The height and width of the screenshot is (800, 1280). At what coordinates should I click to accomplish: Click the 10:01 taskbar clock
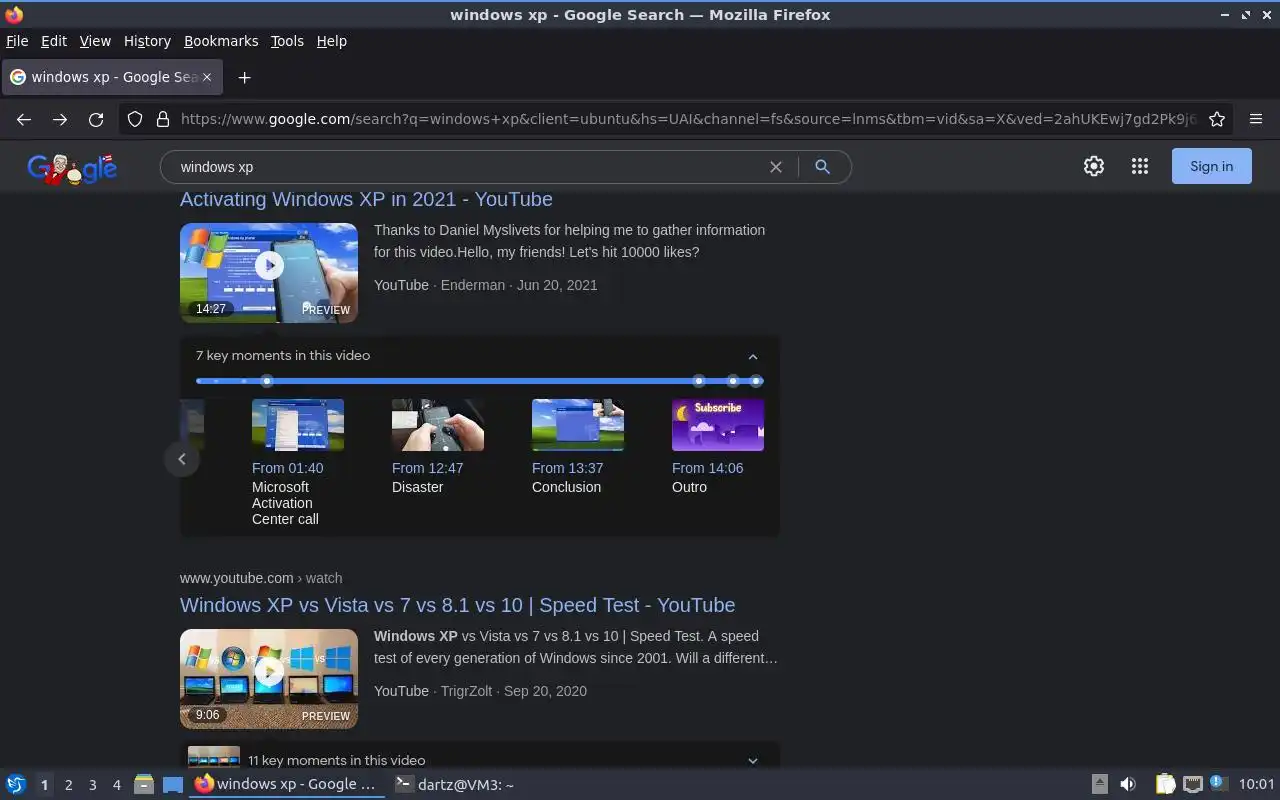tap(1256, 785)
